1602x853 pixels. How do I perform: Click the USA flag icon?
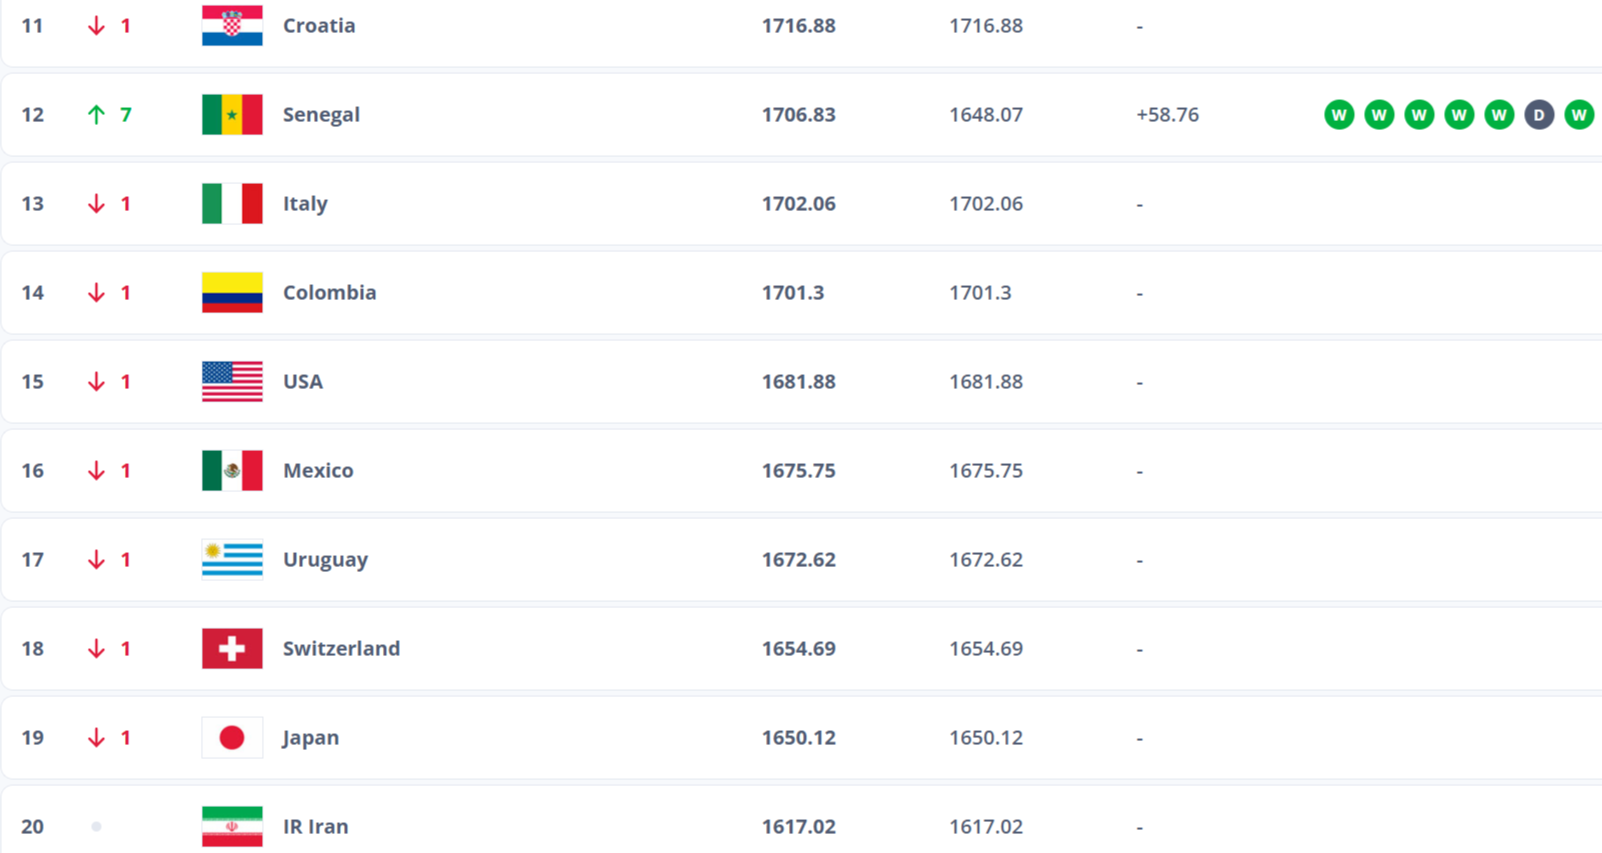tap(232, 382)
